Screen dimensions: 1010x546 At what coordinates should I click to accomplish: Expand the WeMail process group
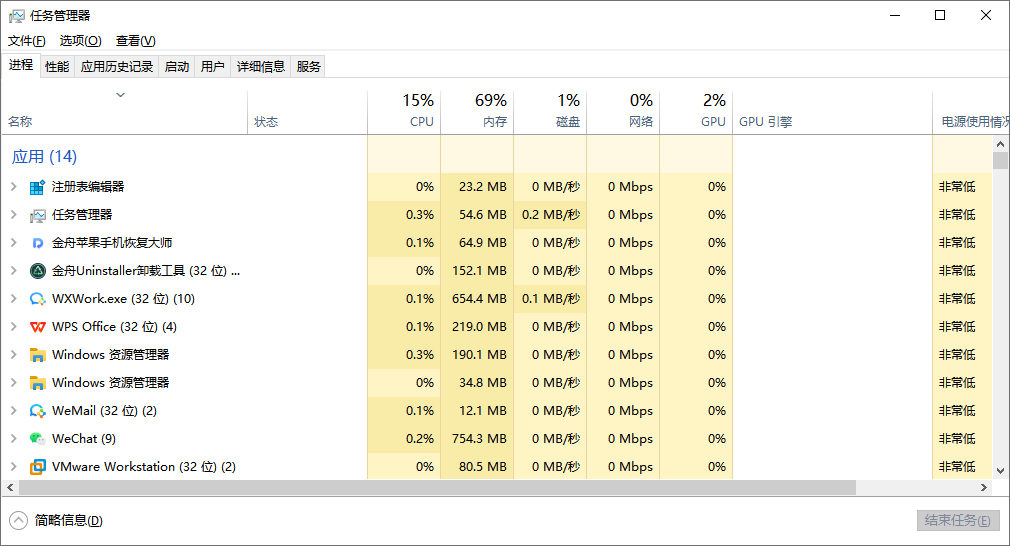pos(14,411)
